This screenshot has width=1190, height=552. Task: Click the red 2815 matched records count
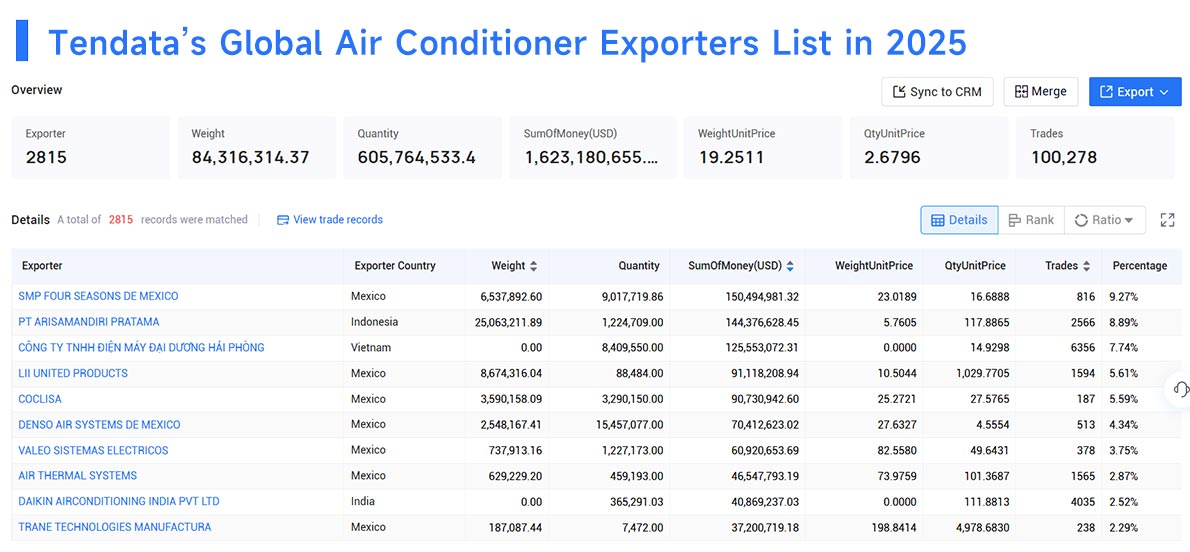(x=121, y=220)
